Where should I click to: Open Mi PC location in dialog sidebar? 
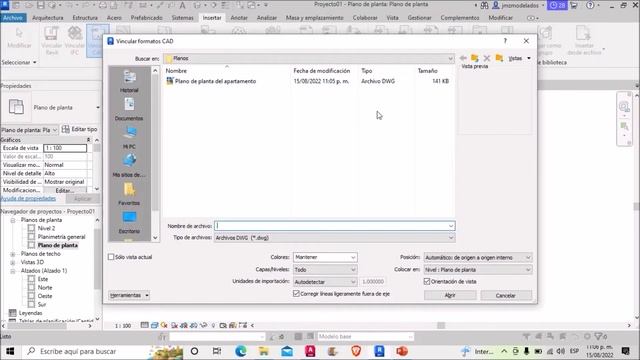point(129,137)
